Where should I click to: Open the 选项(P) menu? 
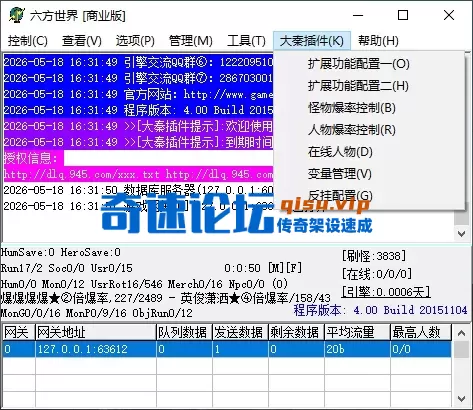[135, 41]
